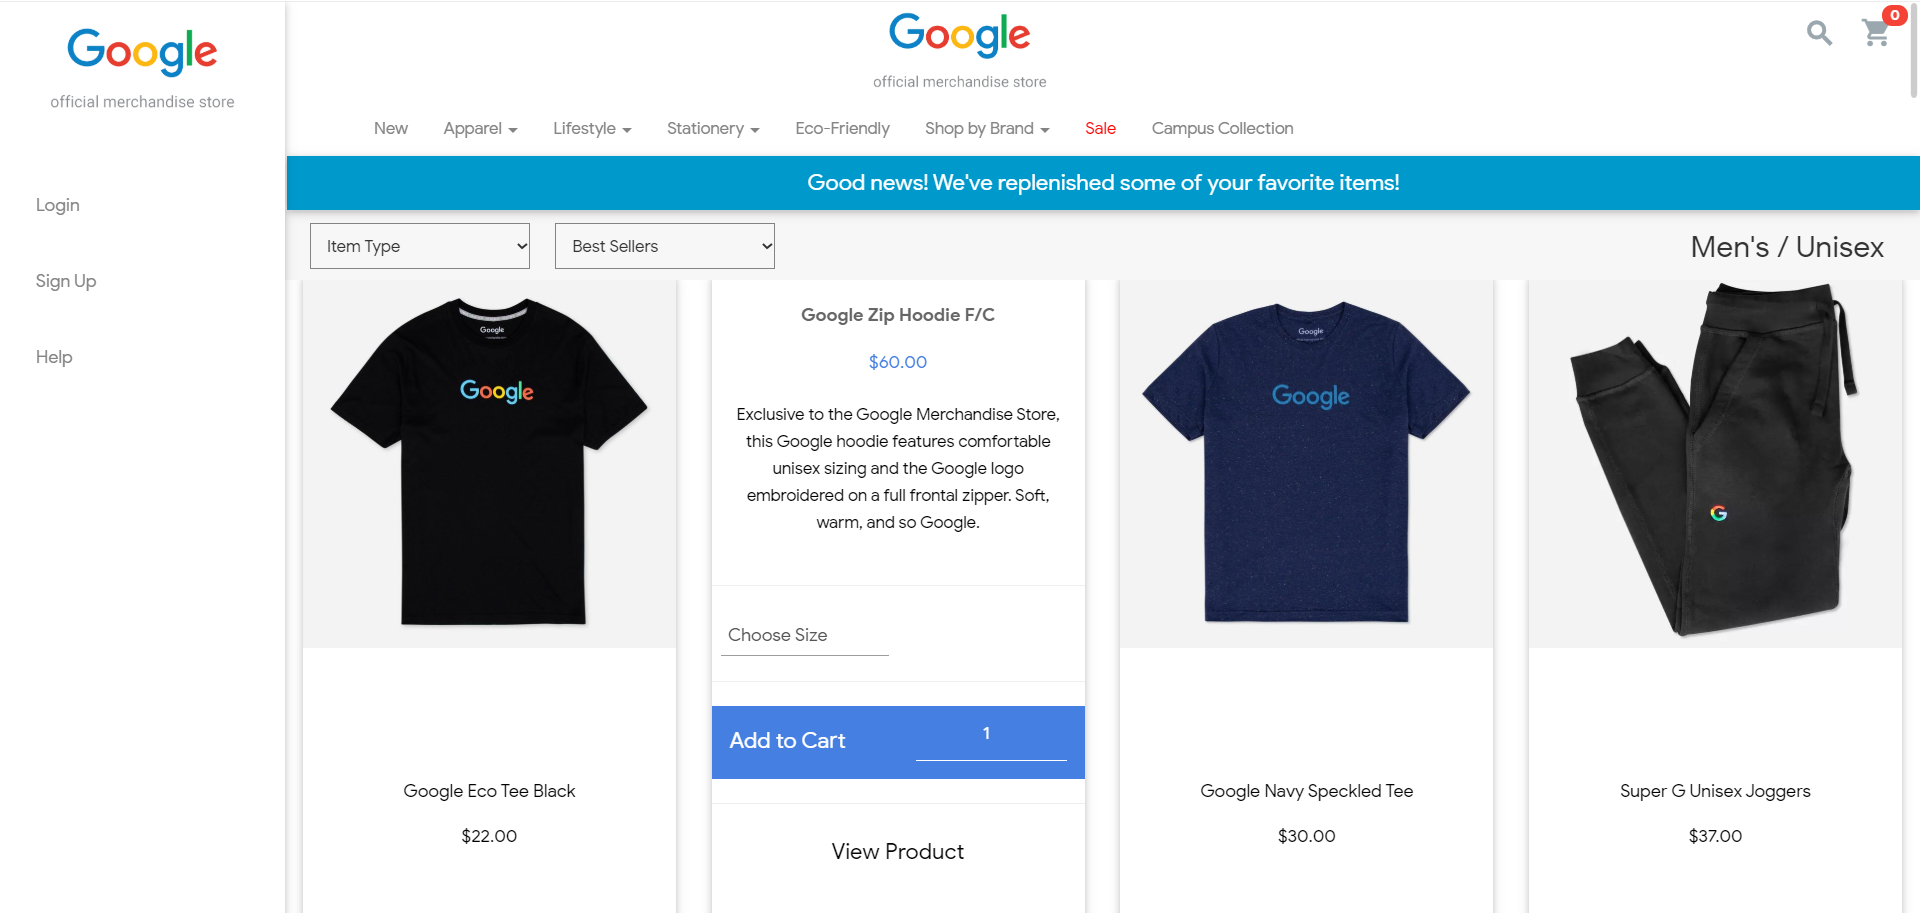Click the Sign Up link
Image resolution: width=1920 pixels, height=913 pixels.
66,281
